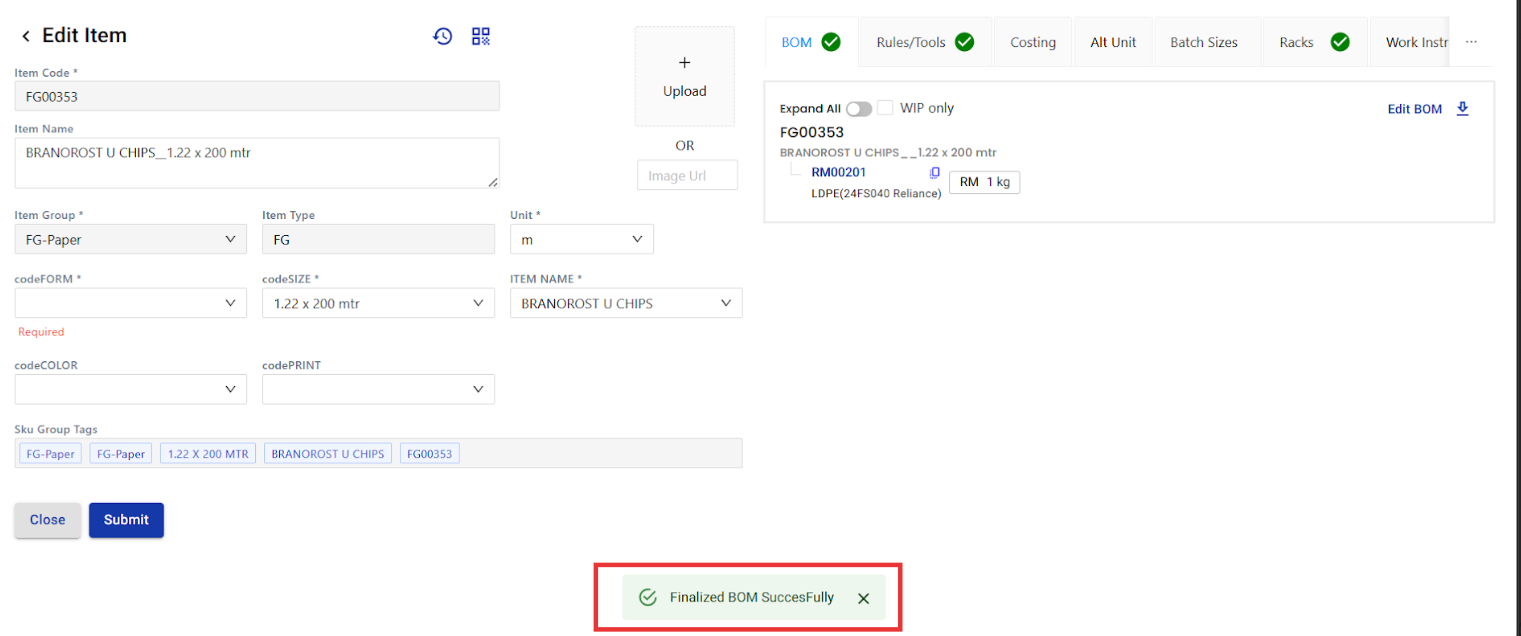Switch to the Batch Sizes tab

tap(1203, 42)
